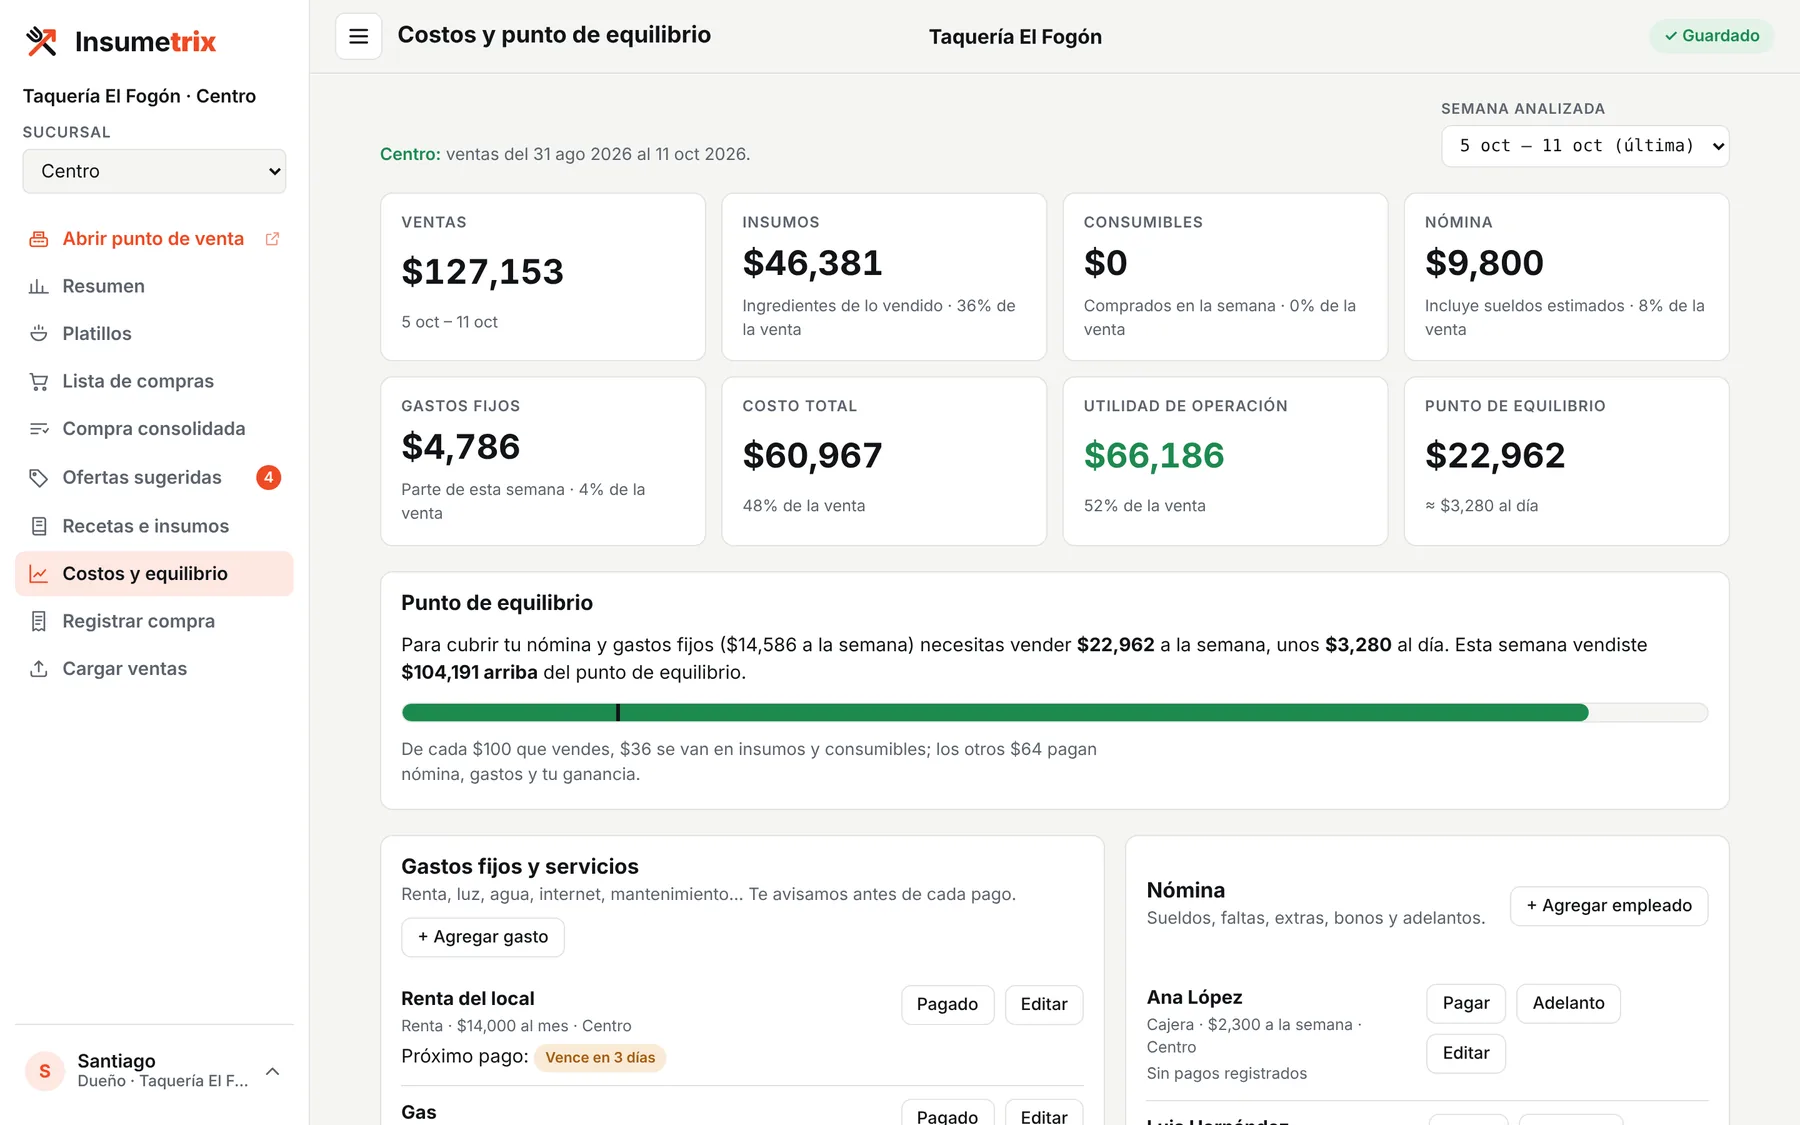Open the Semana analizada week selector
Viewport: 1800px width, 1125px height.
[x=1585, y=146]
